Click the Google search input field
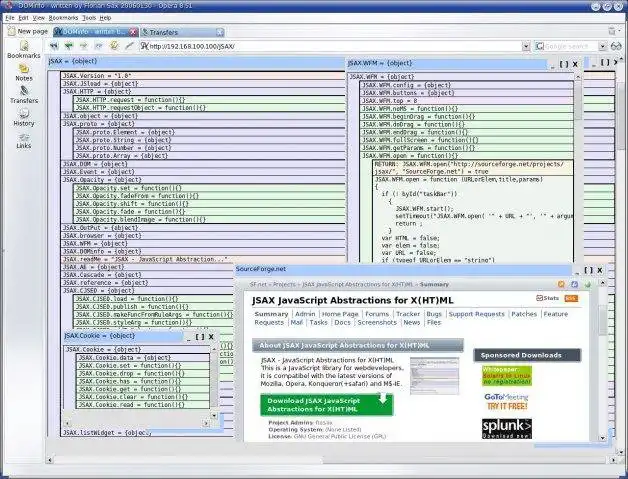 [x=567, y=46]
